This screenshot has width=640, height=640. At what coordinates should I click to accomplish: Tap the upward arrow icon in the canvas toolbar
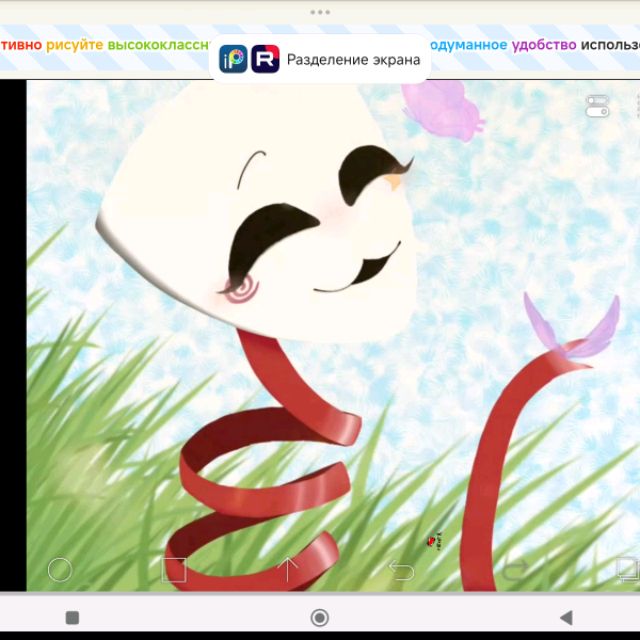288,569
